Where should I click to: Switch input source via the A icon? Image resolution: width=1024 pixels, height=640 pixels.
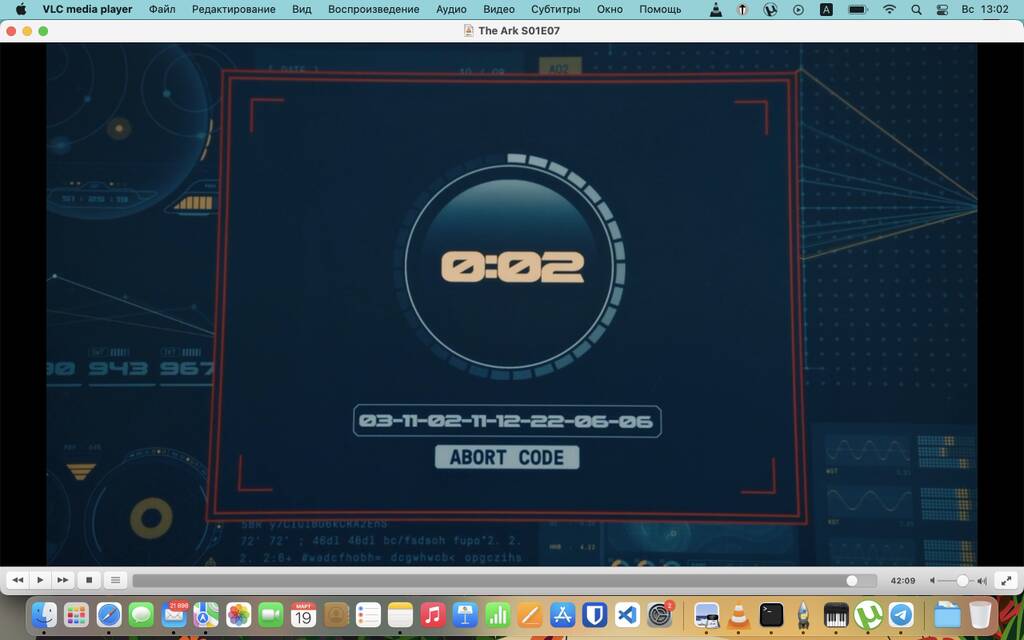pyautogui.click(x=826, y=9)
